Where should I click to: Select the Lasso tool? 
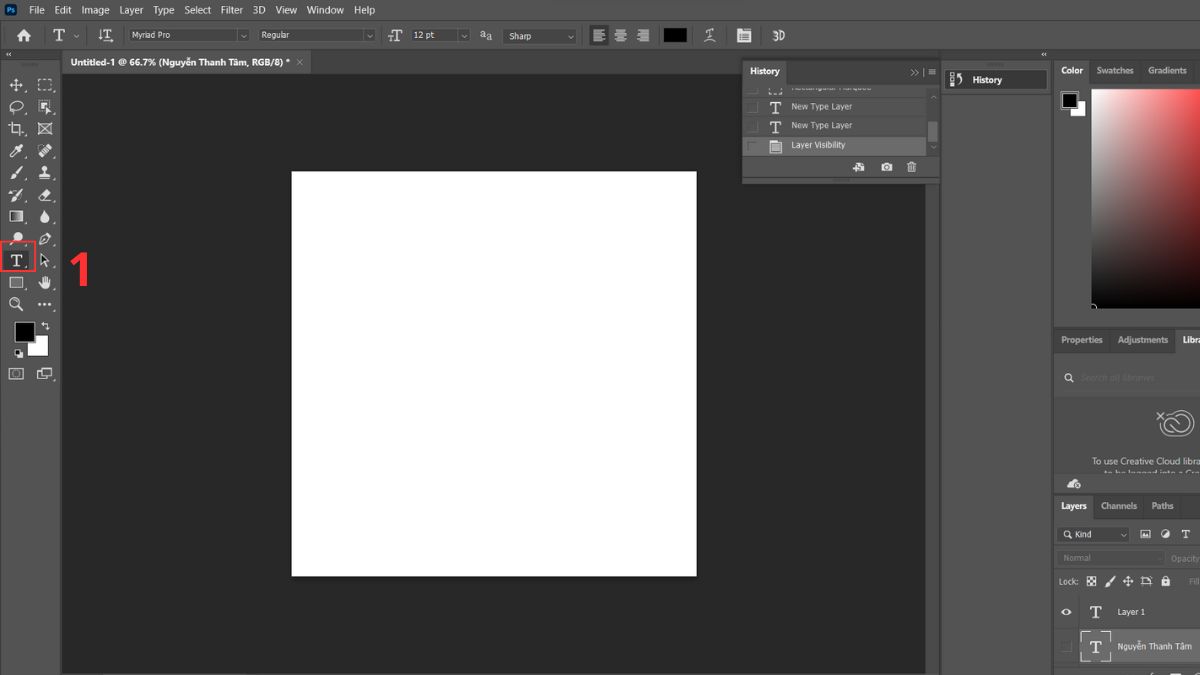(16, 106)
